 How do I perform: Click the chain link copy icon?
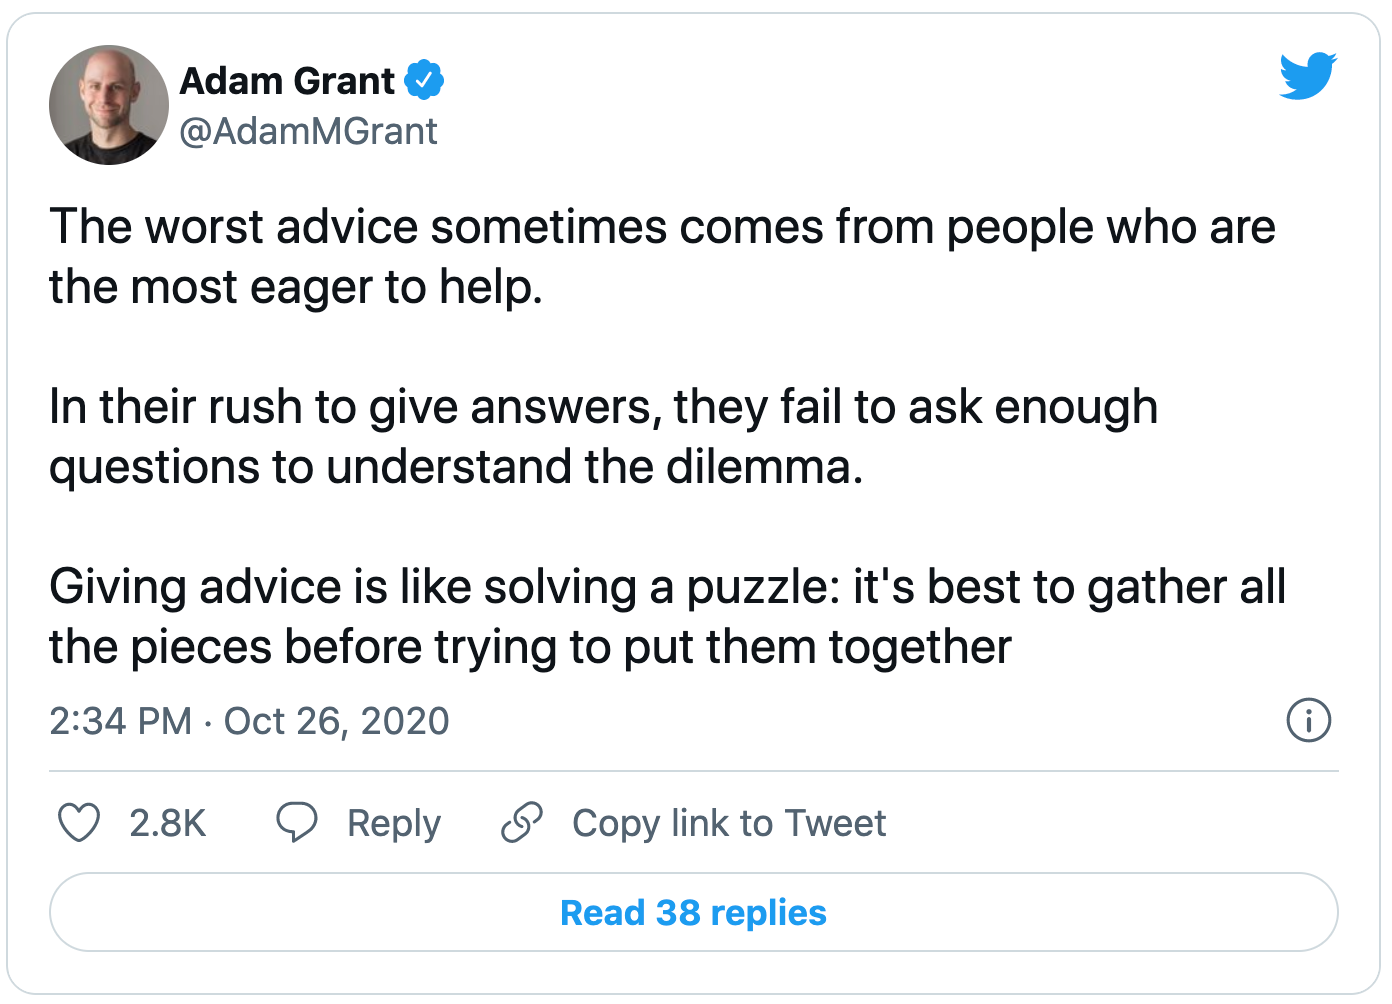coord(522,823)
